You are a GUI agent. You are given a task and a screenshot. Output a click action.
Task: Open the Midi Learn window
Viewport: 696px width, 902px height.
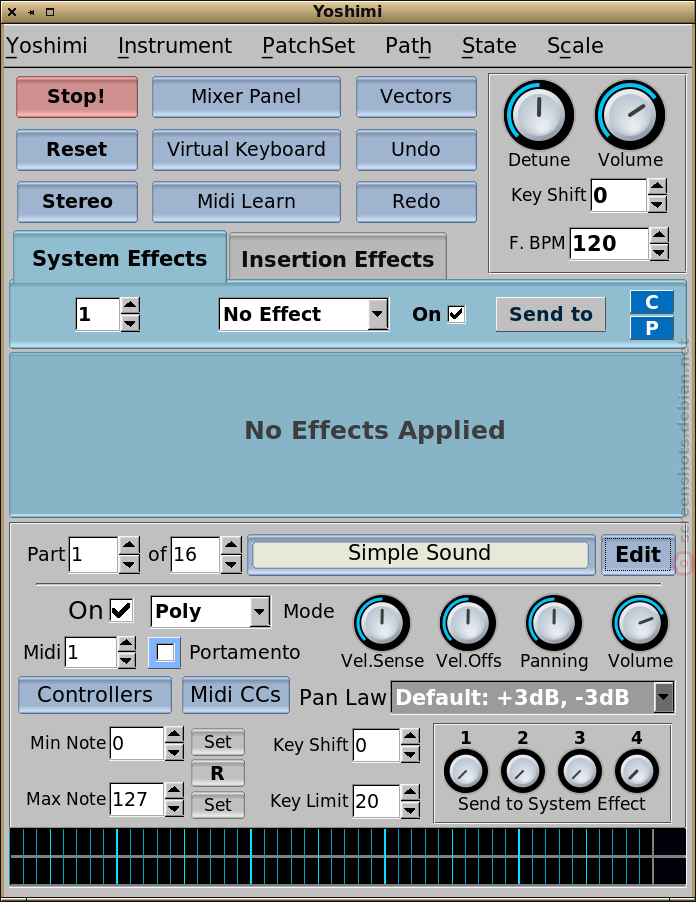[246, 202]
